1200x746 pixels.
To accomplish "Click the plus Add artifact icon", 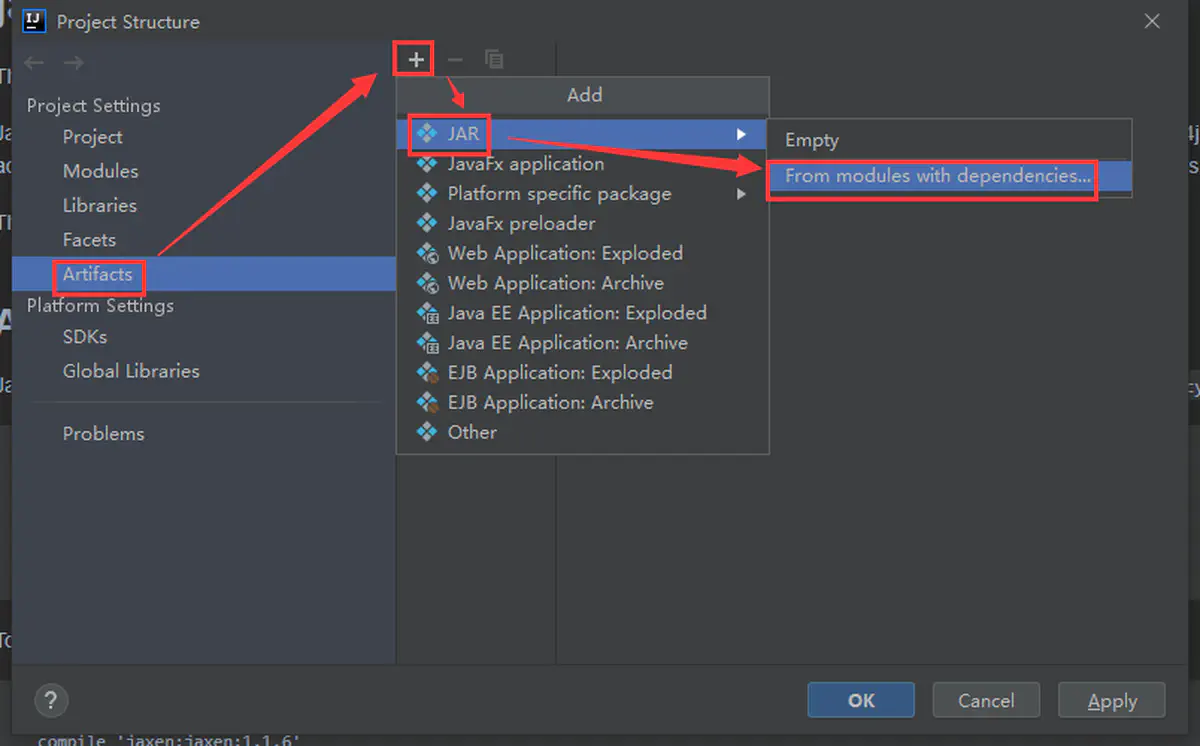I will [x=416, y=60].
